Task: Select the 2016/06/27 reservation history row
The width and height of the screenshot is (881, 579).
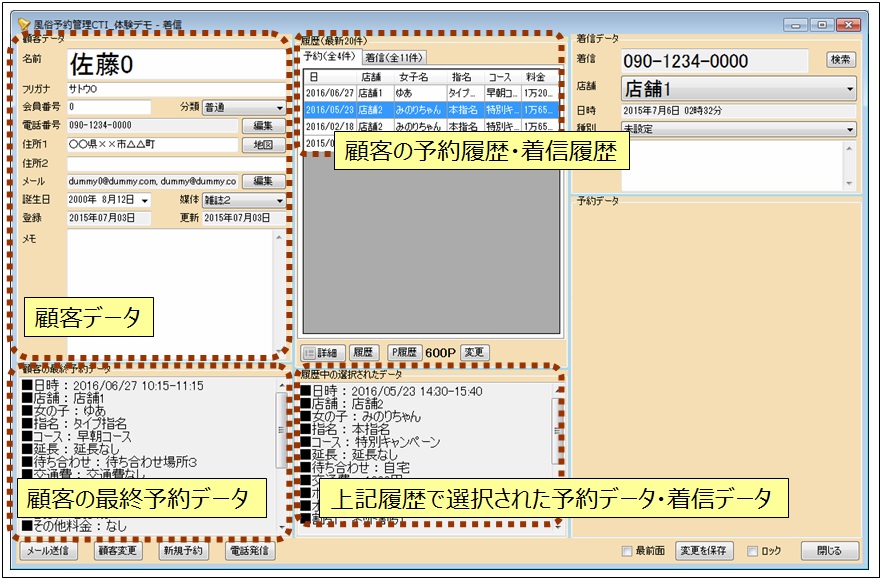Action: (x=330, y=93)
